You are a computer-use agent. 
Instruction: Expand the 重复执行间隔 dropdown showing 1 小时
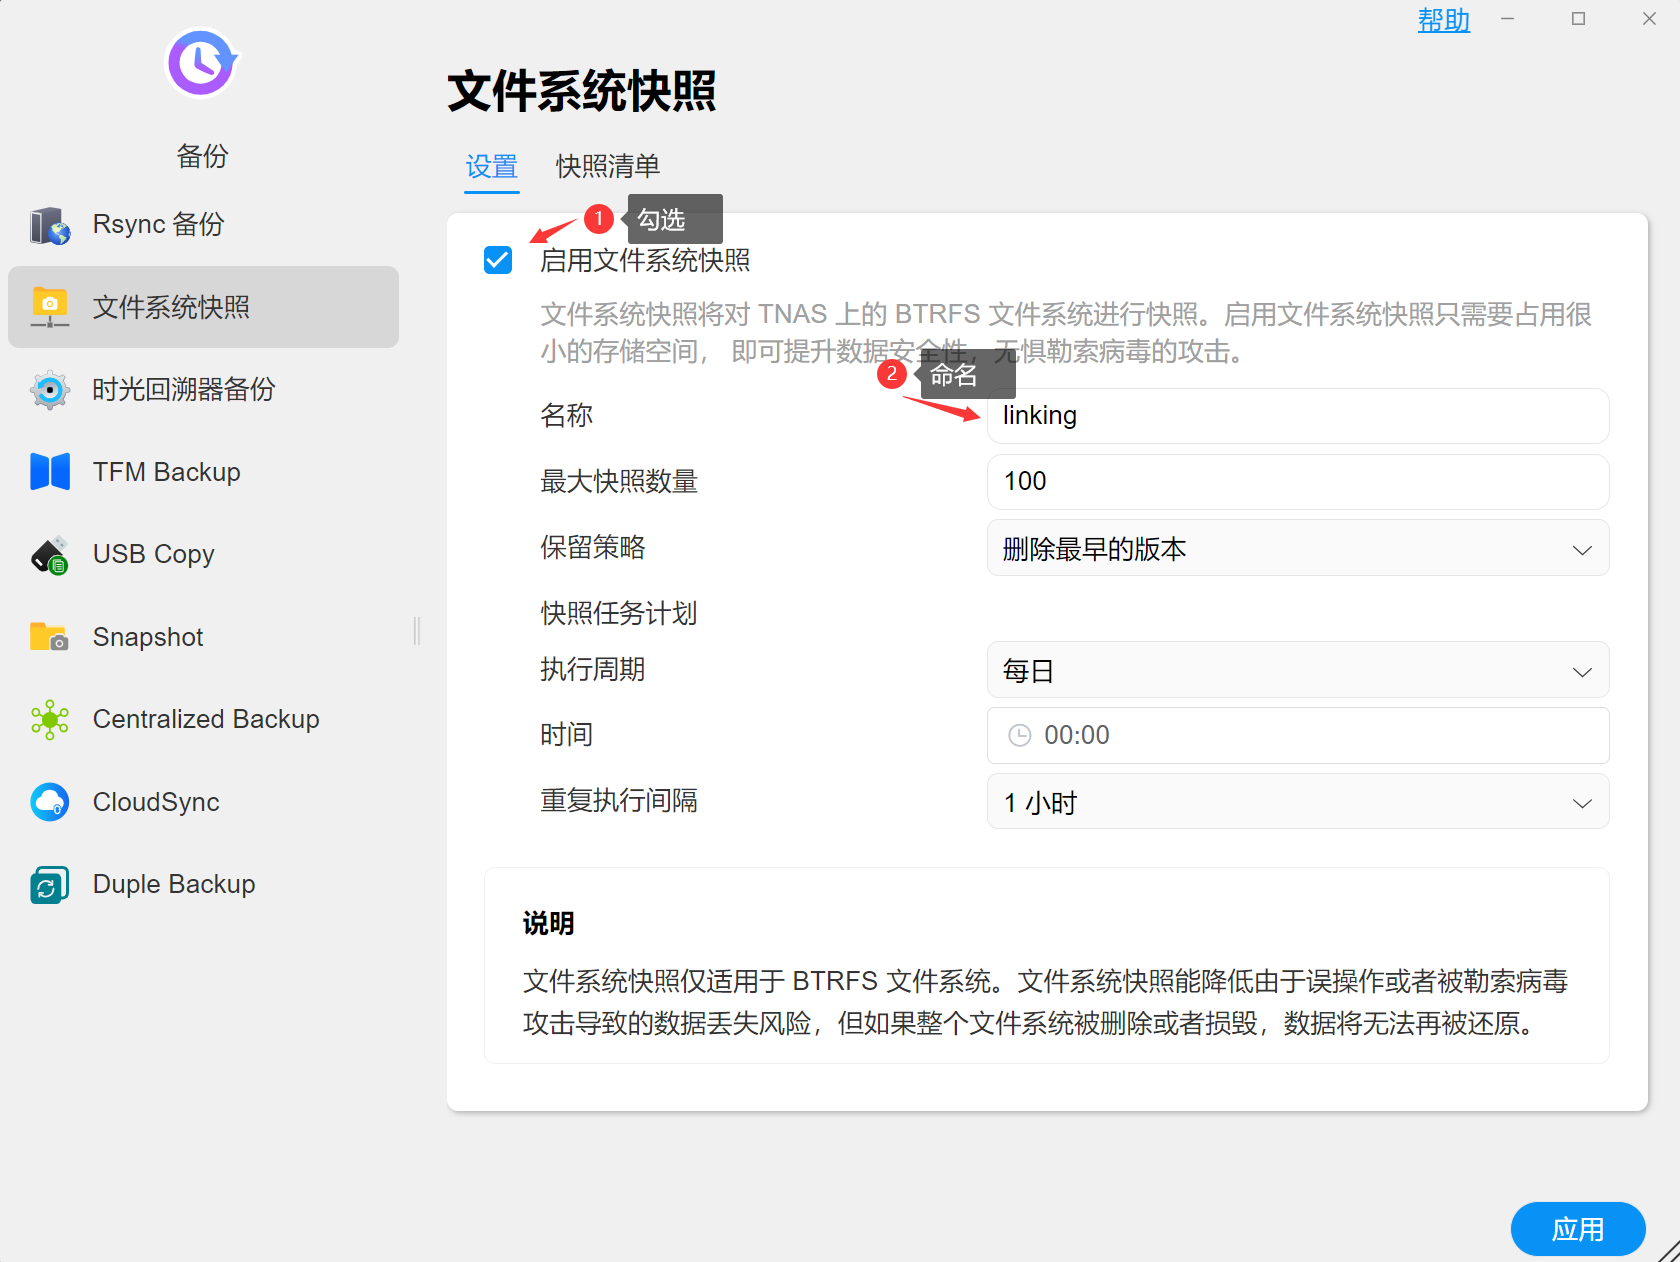(x=1297, y=802)
